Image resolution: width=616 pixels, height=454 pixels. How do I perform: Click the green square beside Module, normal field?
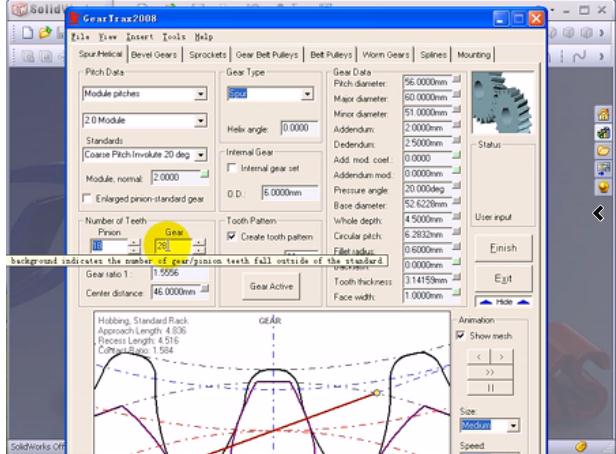click(x=205, y=174)
